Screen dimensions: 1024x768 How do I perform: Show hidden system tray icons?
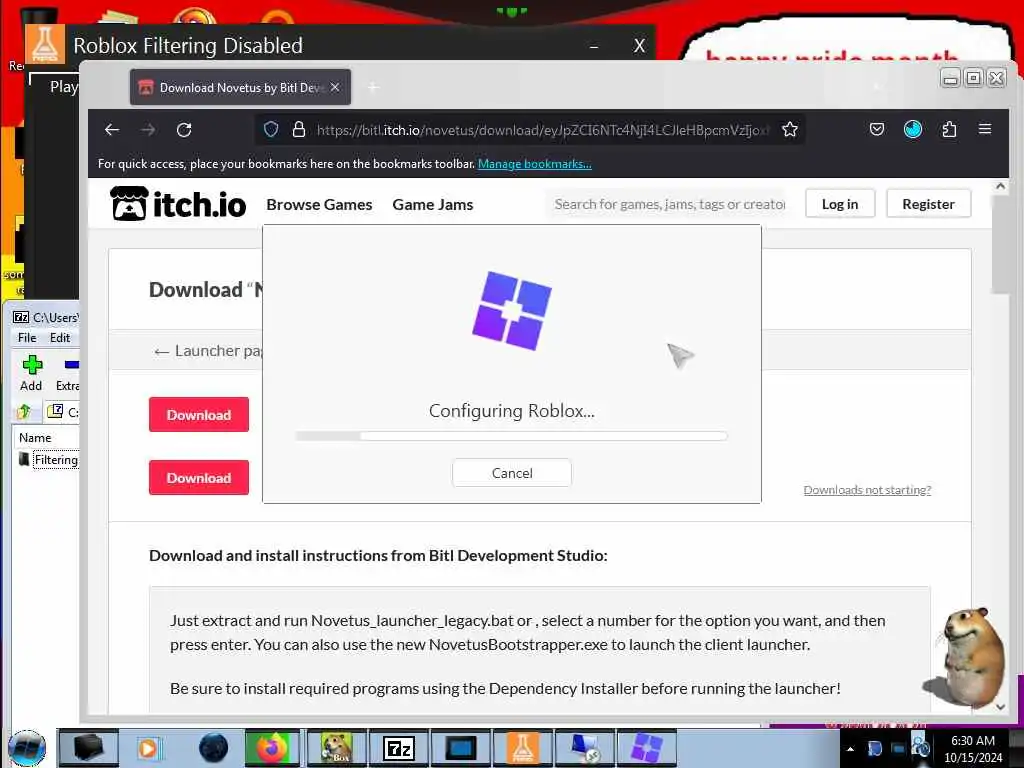point(850,748)
